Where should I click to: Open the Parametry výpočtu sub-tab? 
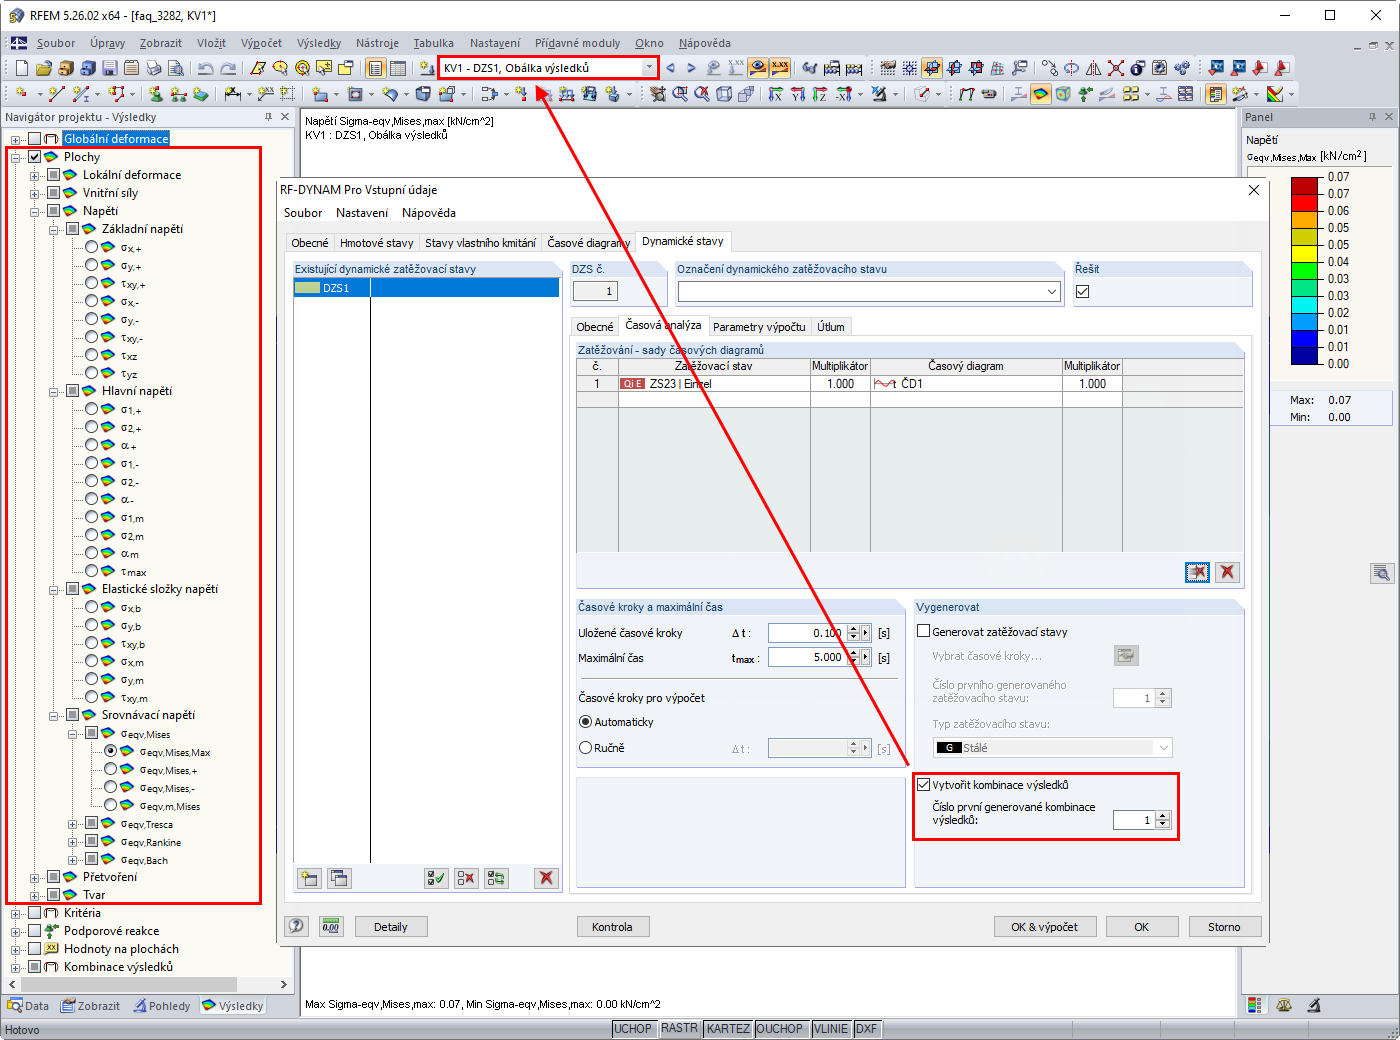click(759, 327)
